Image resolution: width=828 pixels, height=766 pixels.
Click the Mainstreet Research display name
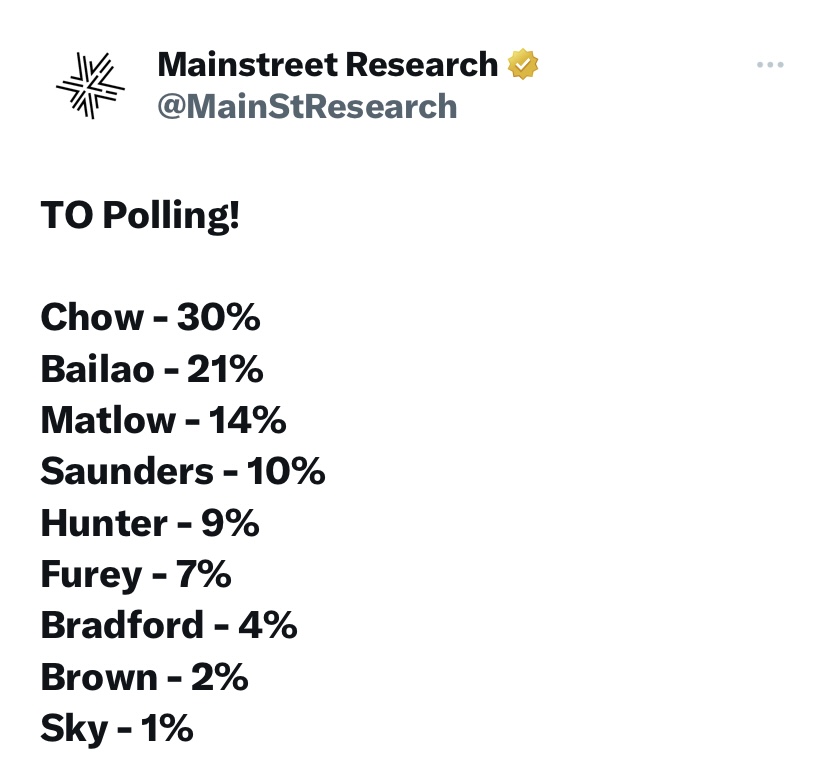pyautogui.click(x=328, y=65)
